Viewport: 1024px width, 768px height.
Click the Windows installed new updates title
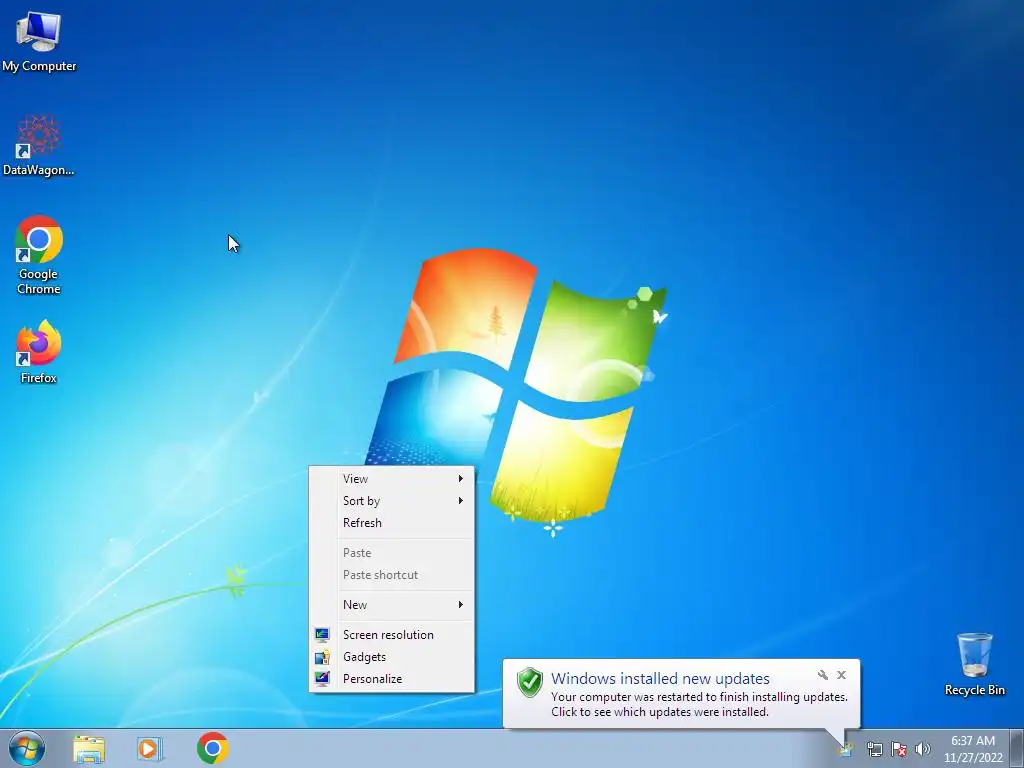660,679
